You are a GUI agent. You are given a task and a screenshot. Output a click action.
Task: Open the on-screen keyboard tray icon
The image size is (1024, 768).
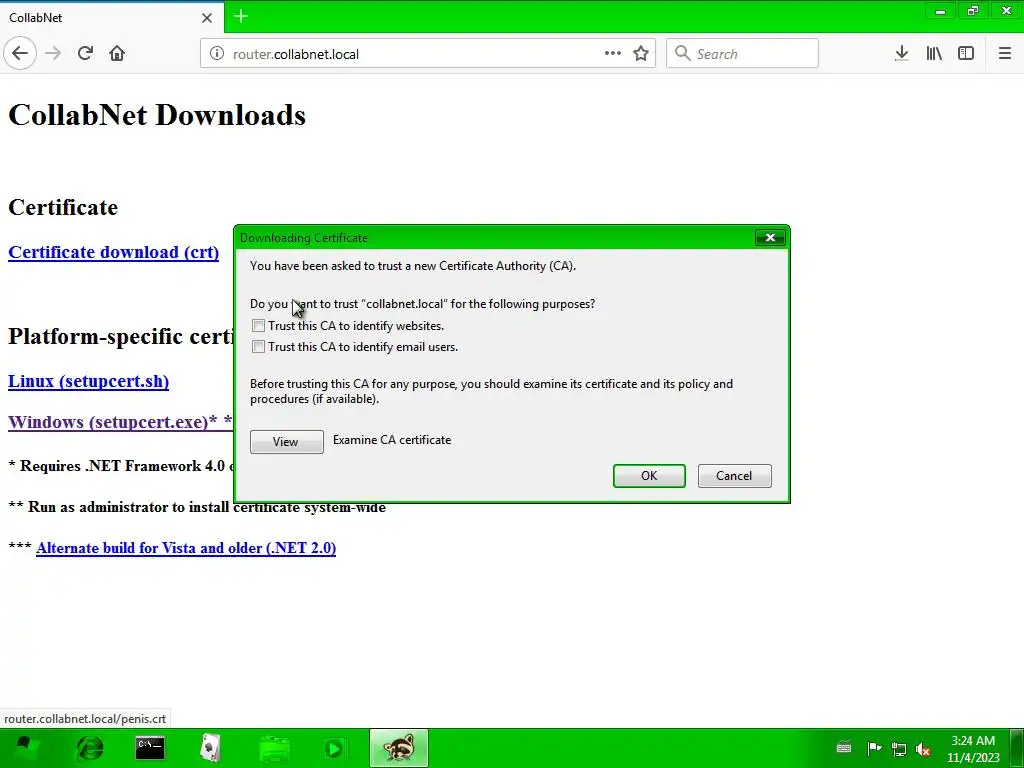click(x=844, y=748)
